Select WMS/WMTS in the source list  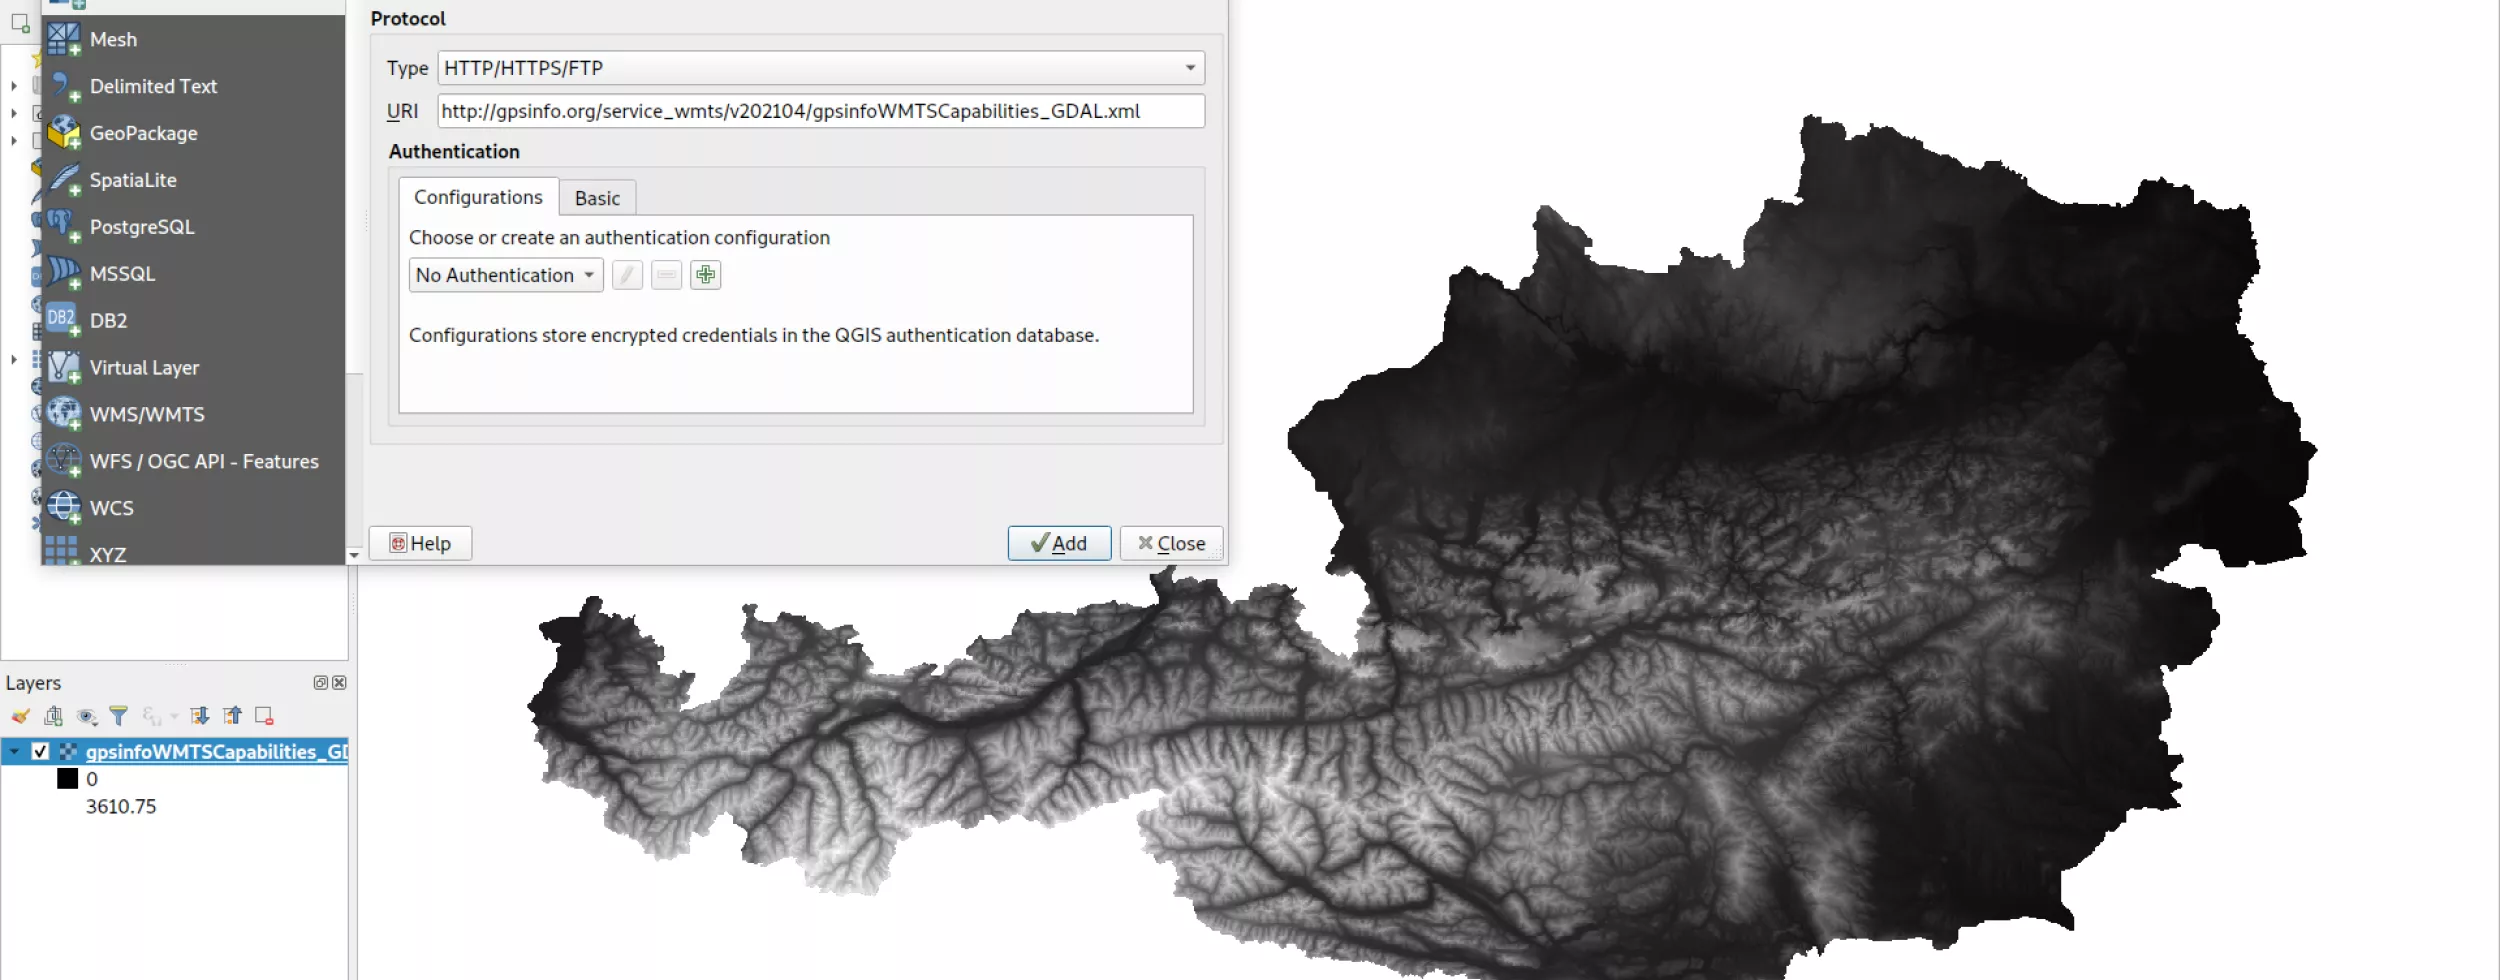[x=147, y=414]
